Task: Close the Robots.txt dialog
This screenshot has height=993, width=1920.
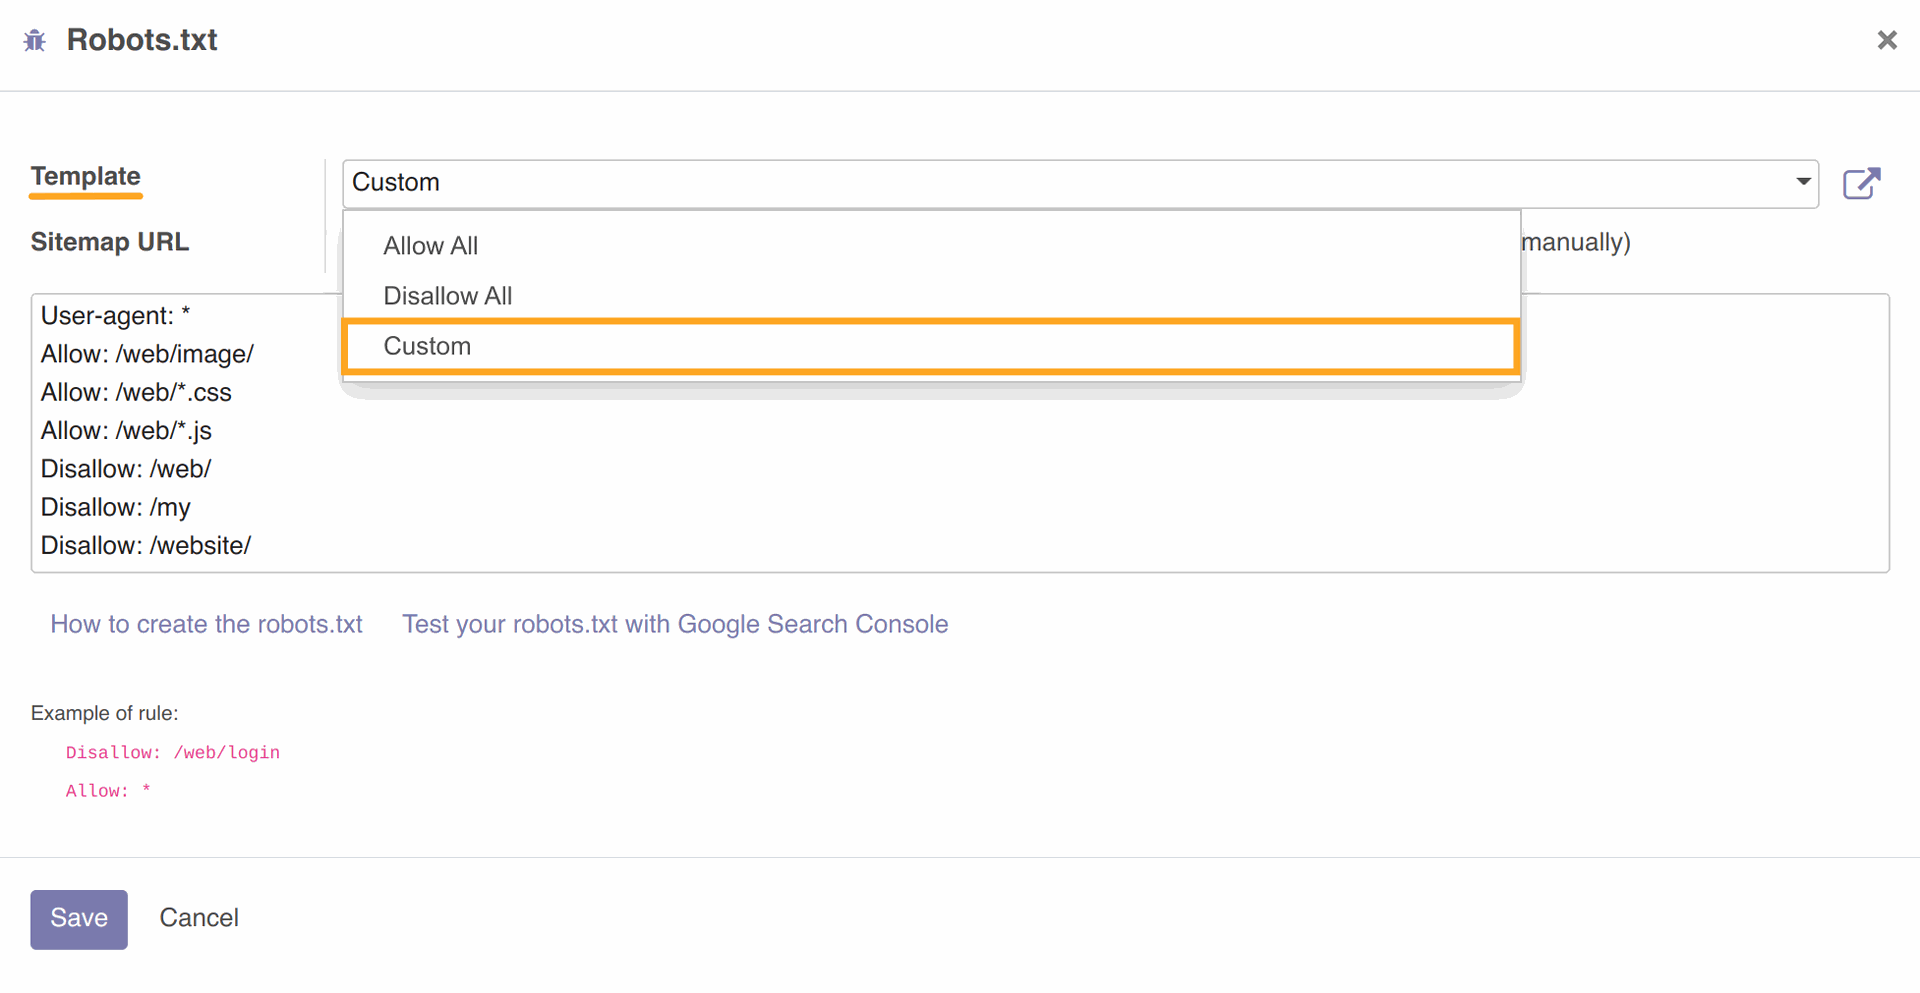Action: tap(1886, 40)
